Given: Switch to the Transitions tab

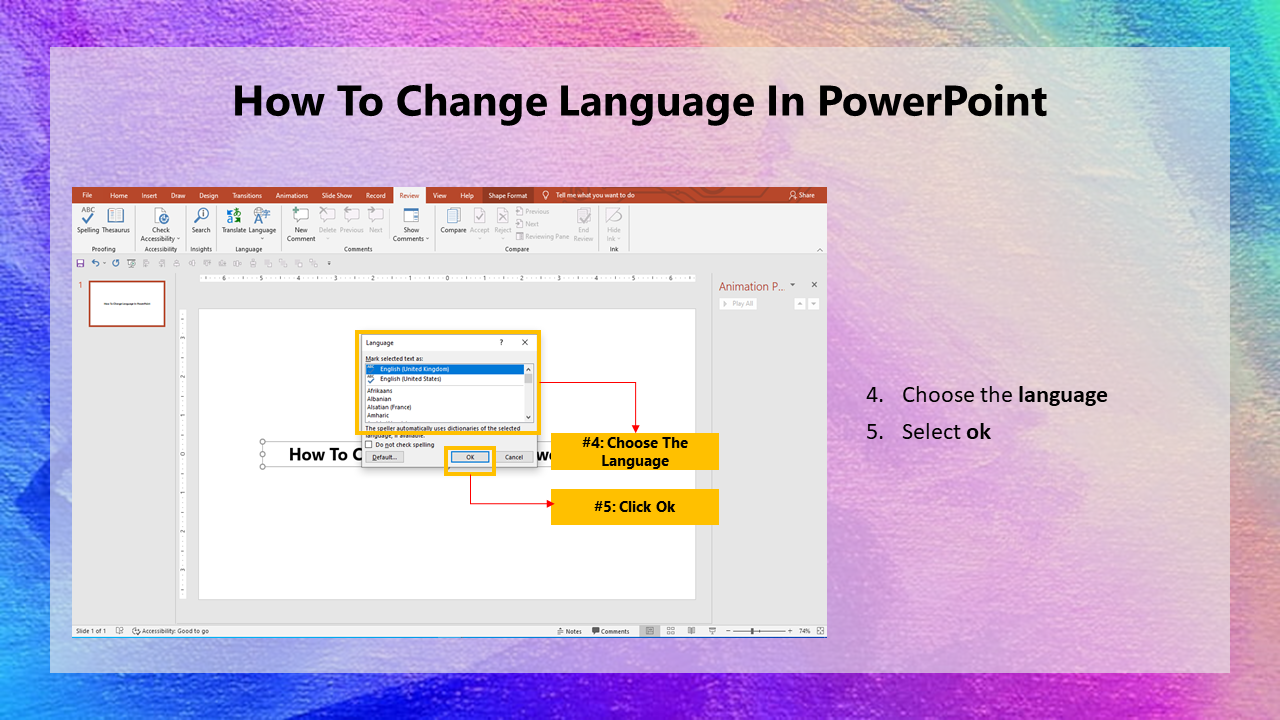Looking at the screenshot, I should (247, 195).
